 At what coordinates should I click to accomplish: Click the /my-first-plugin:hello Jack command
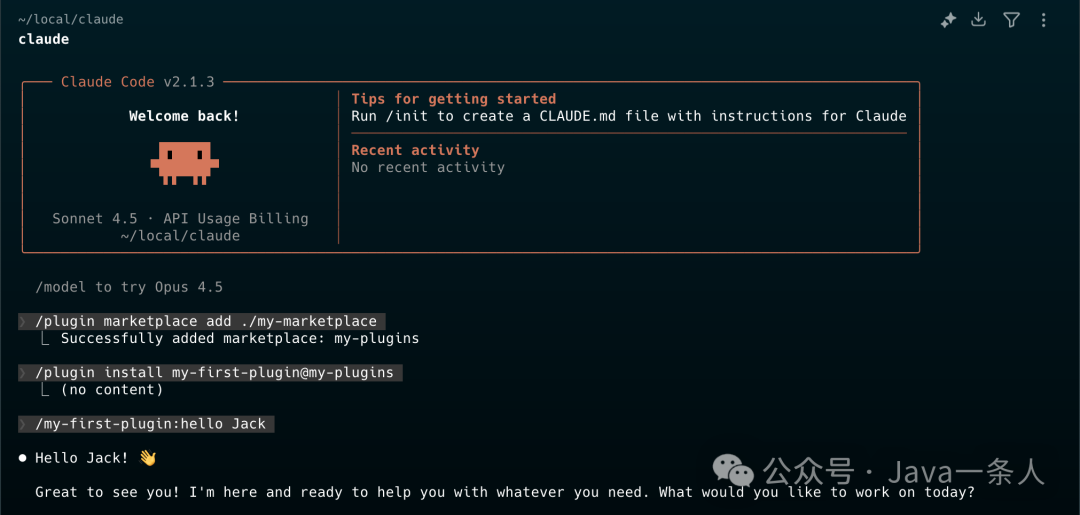[151, 424]
